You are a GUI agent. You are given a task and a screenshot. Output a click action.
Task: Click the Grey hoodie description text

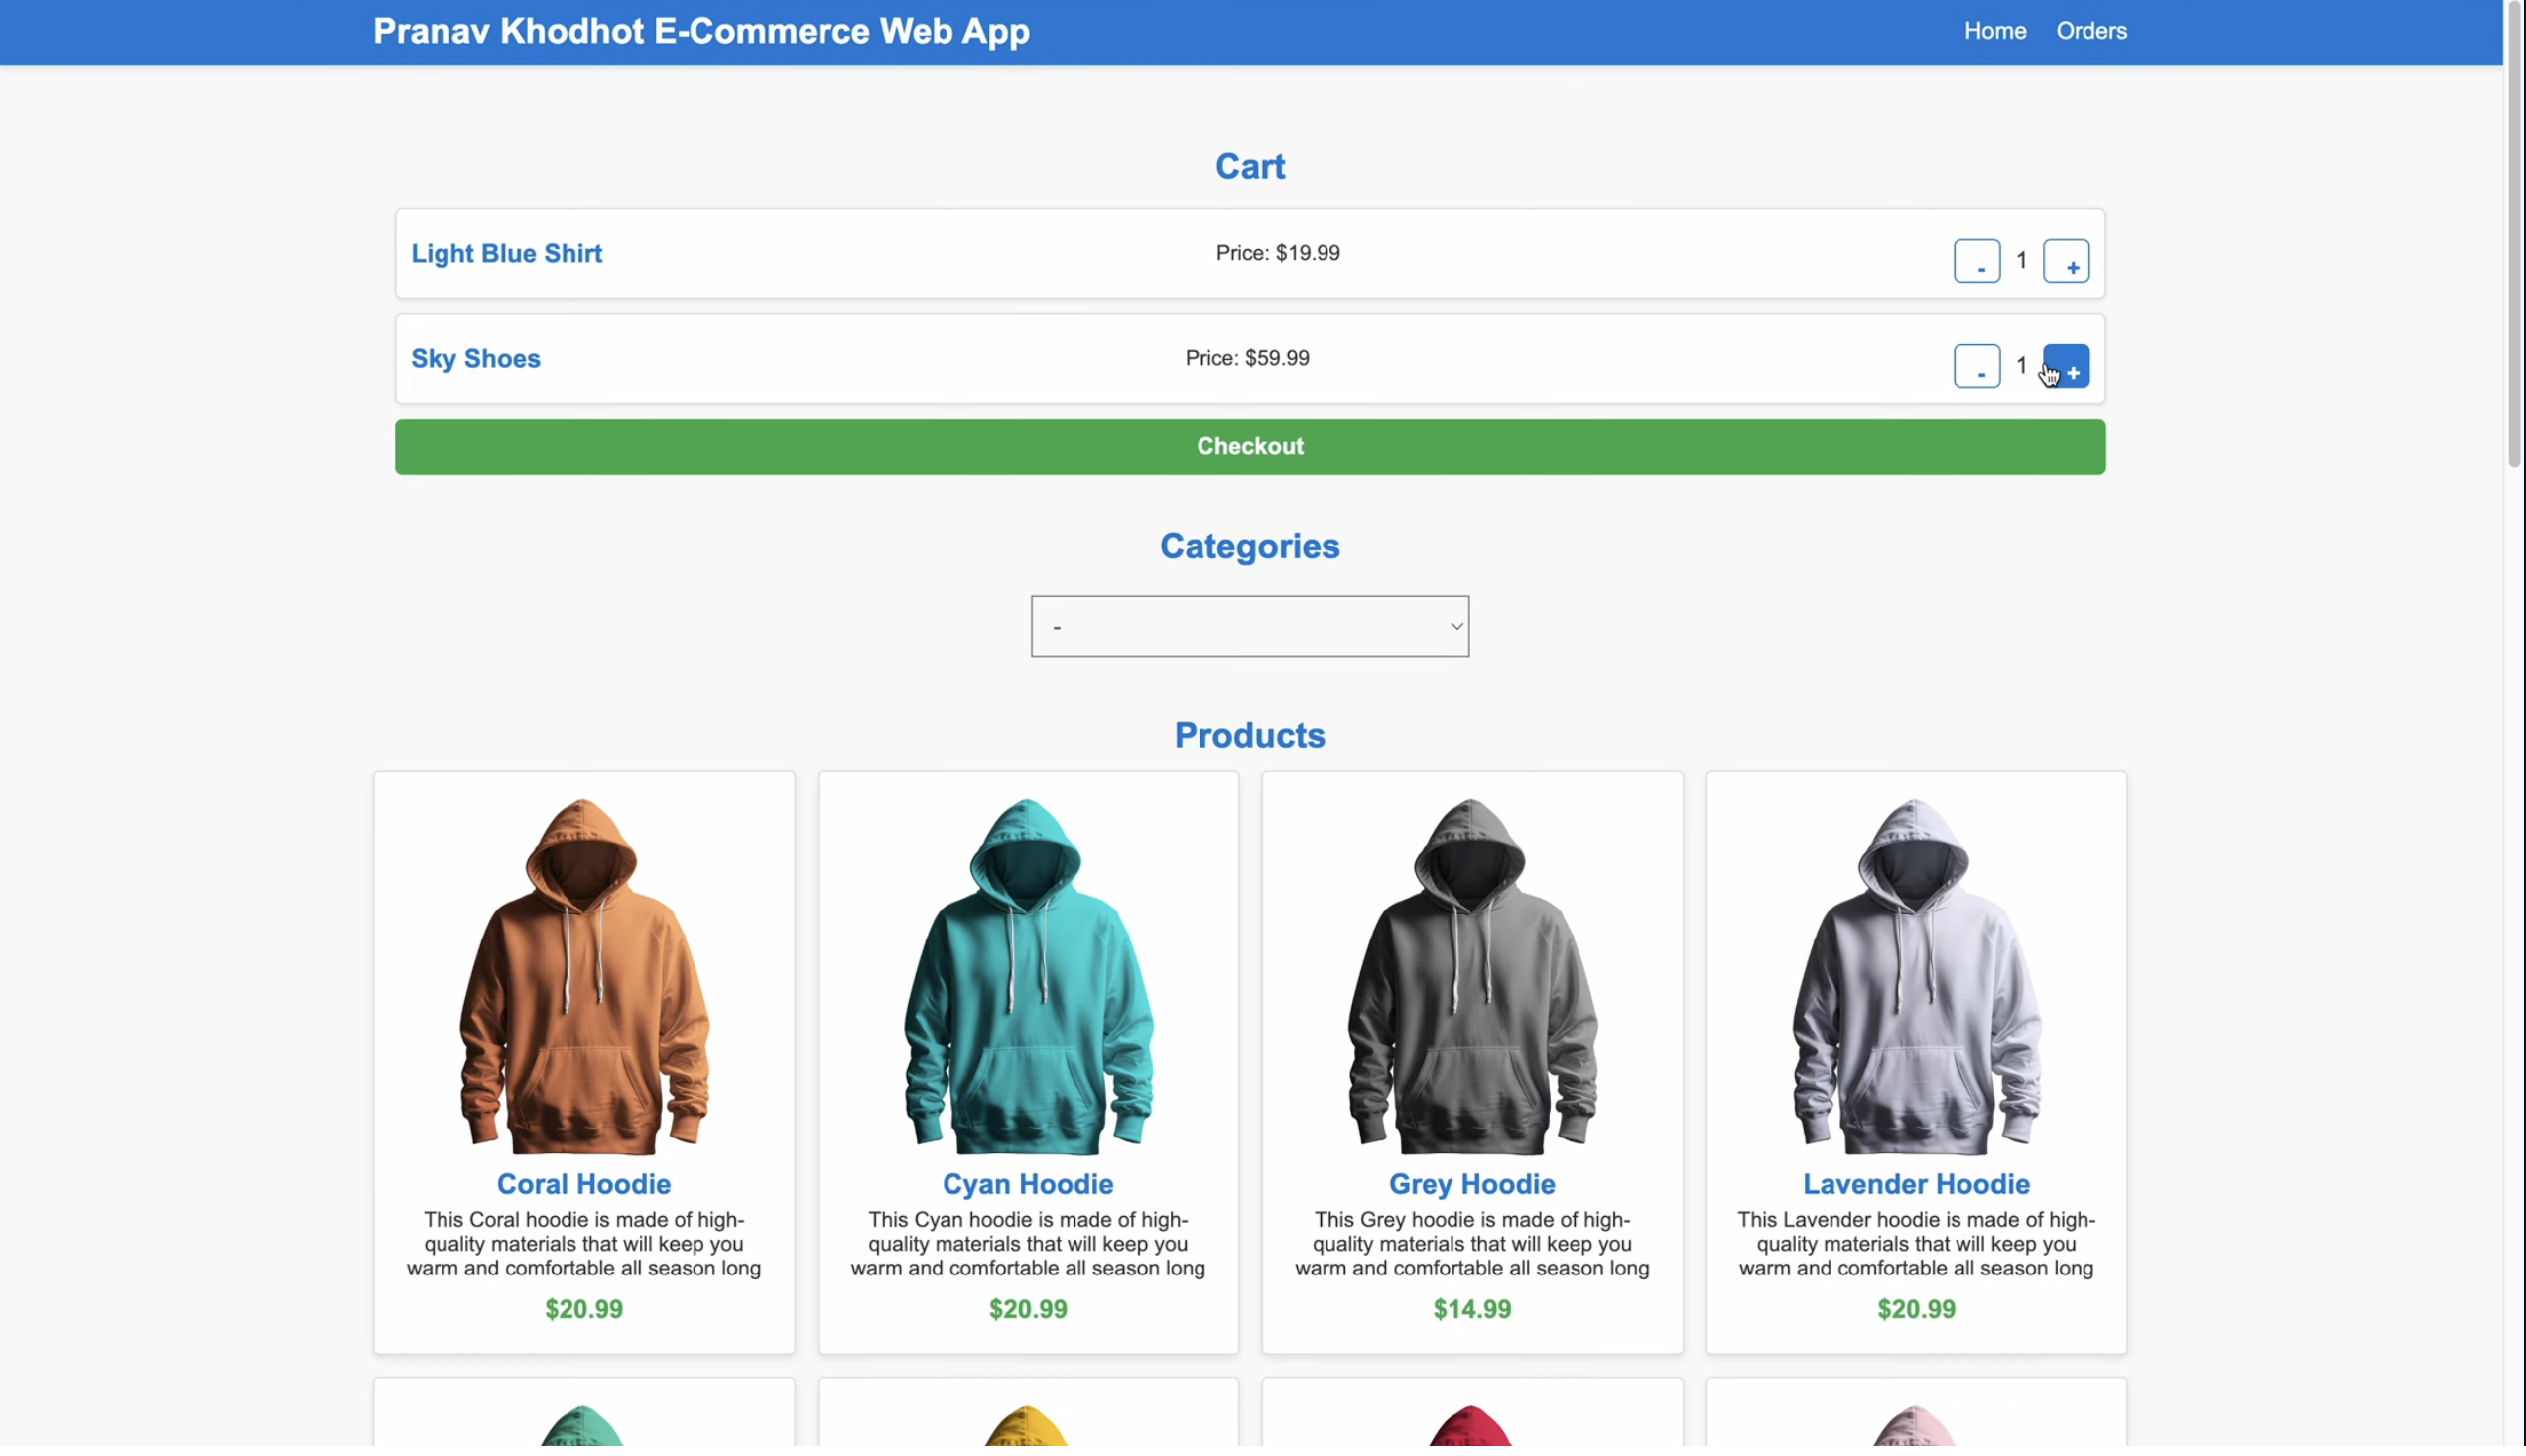point(1472,1245)
